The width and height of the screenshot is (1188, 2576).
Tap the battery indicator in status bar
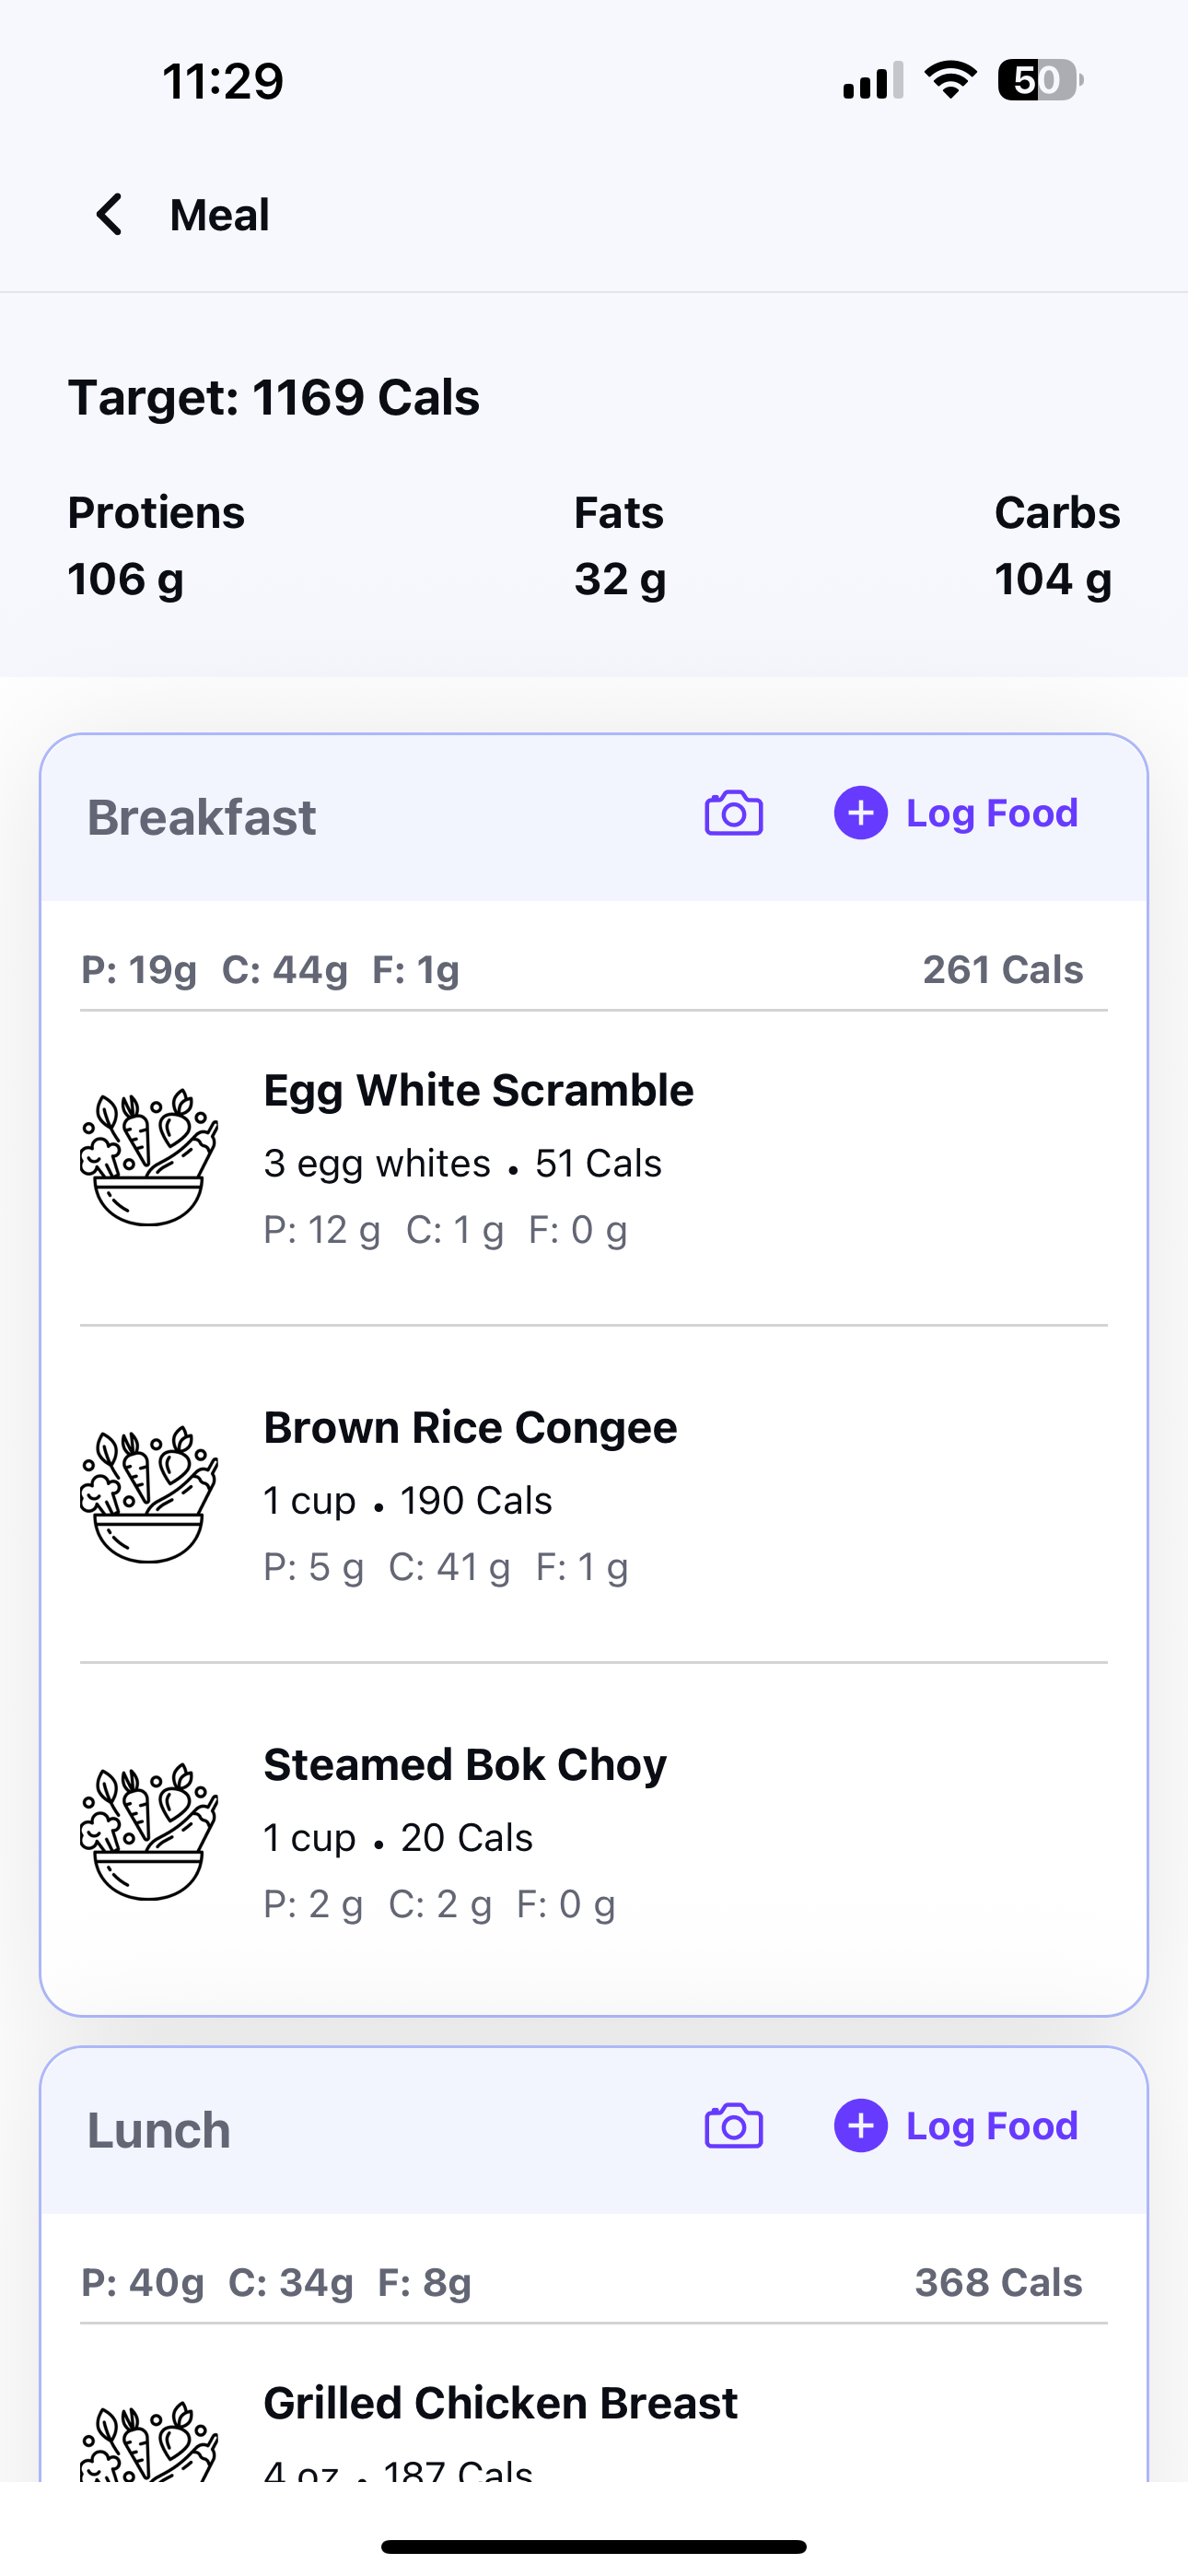(1040, 80)
